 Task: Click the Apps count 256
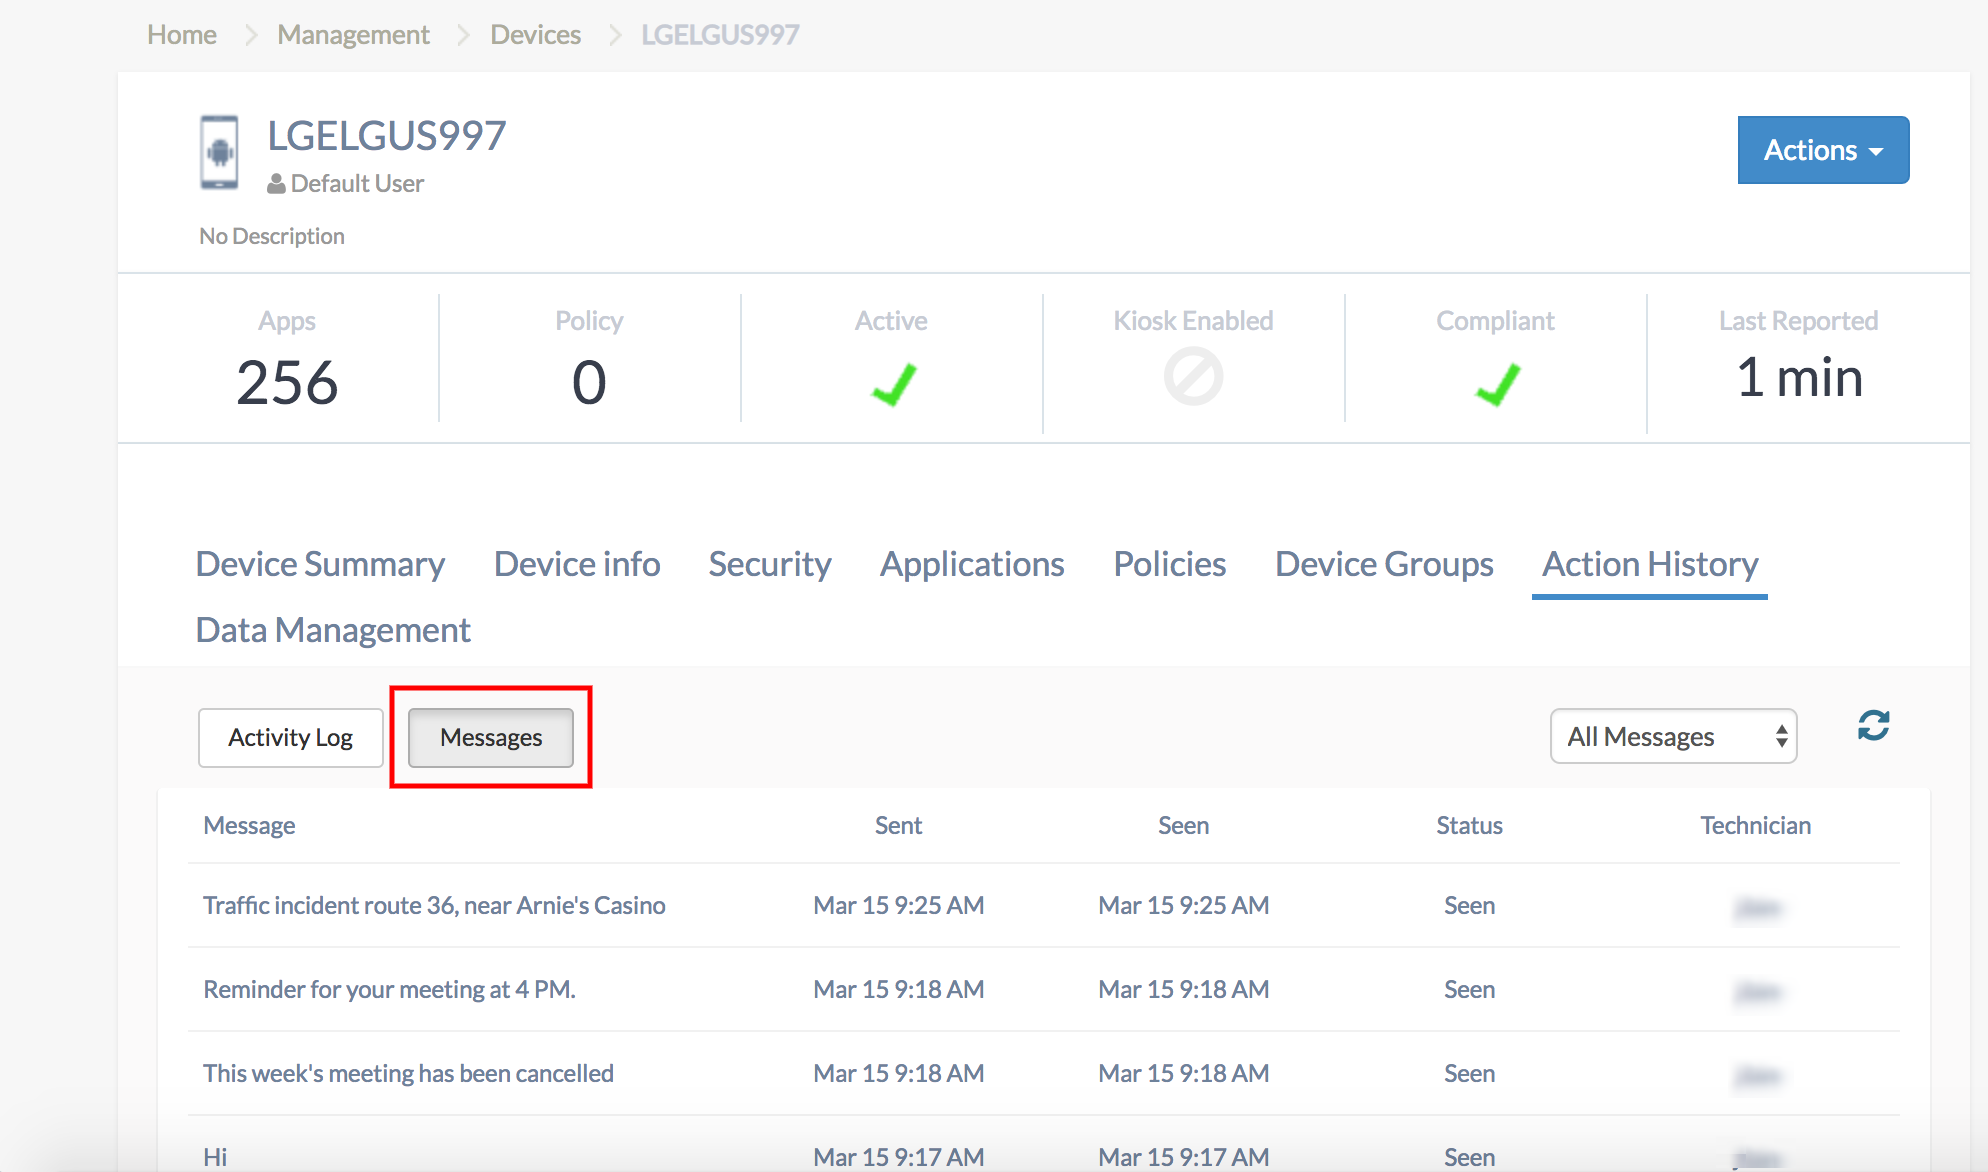pos(287,382)
